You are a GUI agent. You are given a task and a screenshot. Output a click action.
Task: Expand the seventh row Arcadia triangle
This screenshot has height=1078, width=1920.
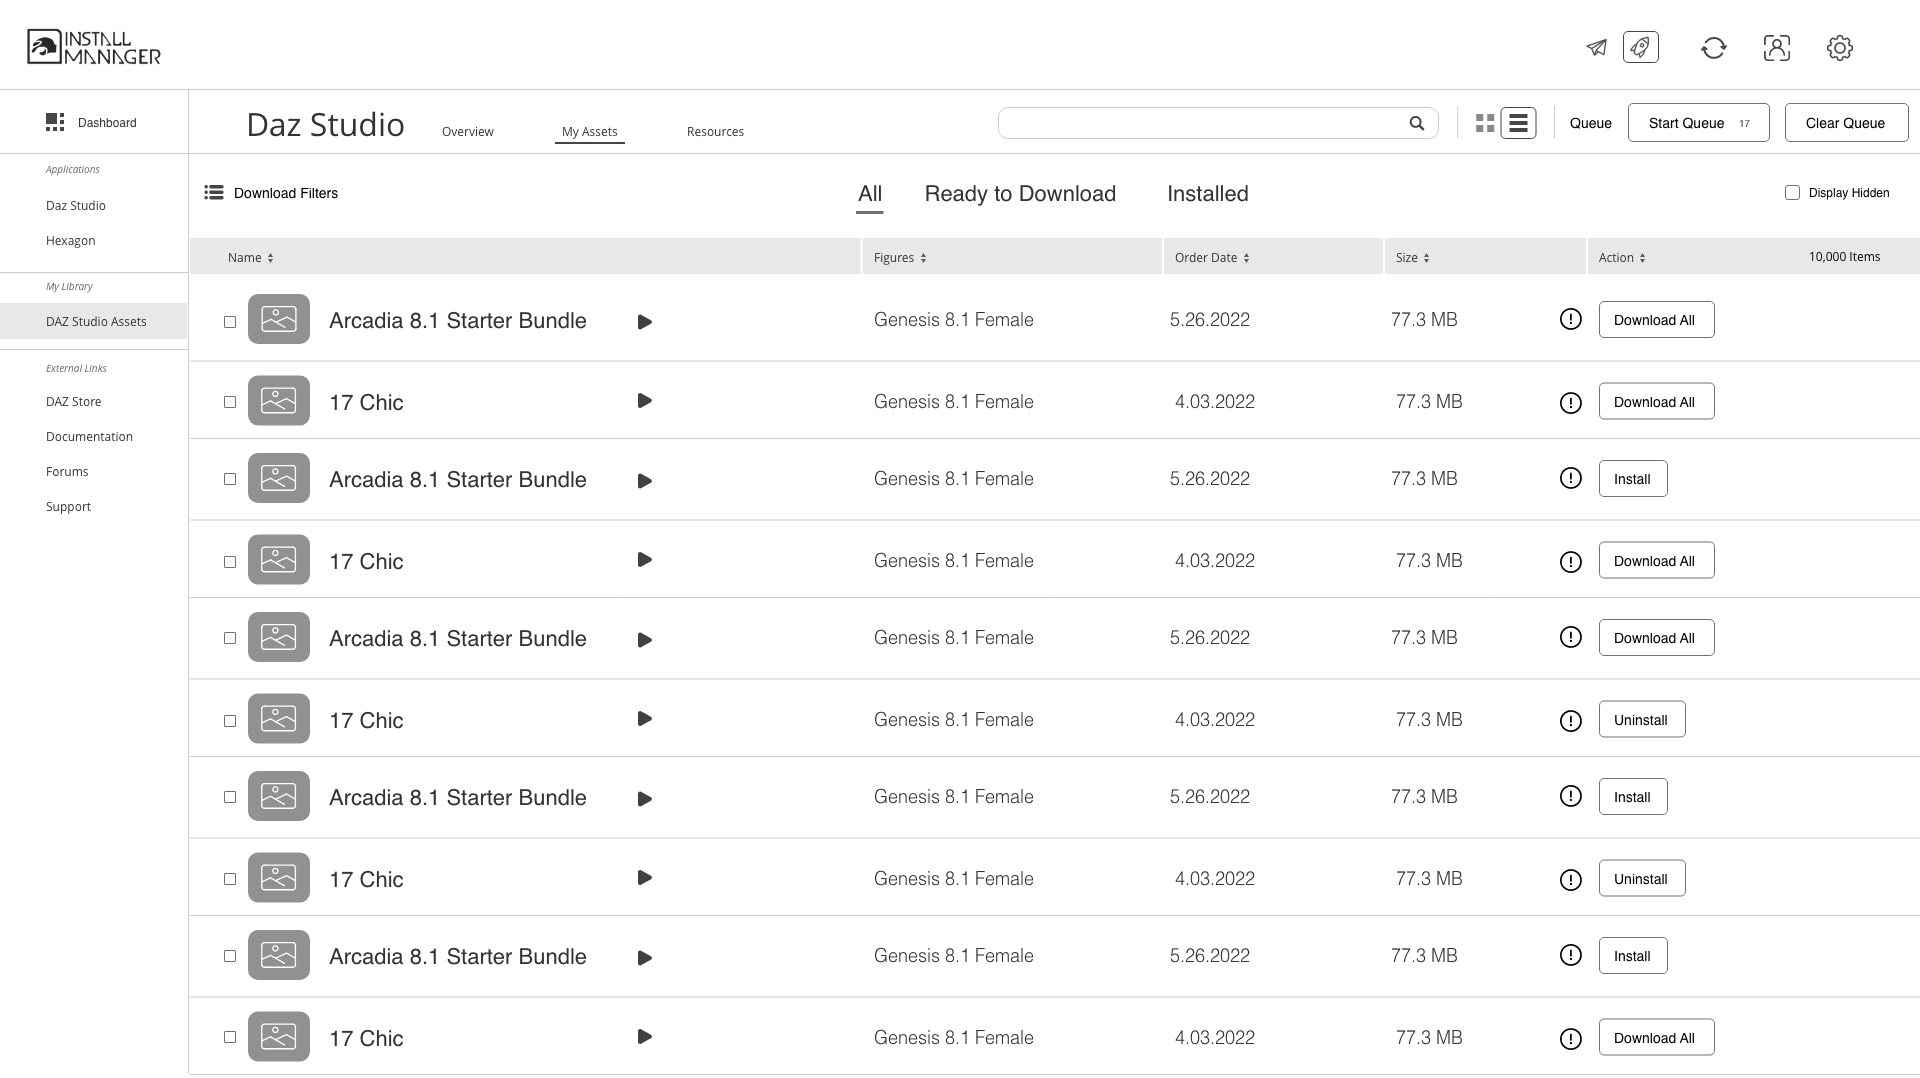pyautogui.click(x=645, y=799)
